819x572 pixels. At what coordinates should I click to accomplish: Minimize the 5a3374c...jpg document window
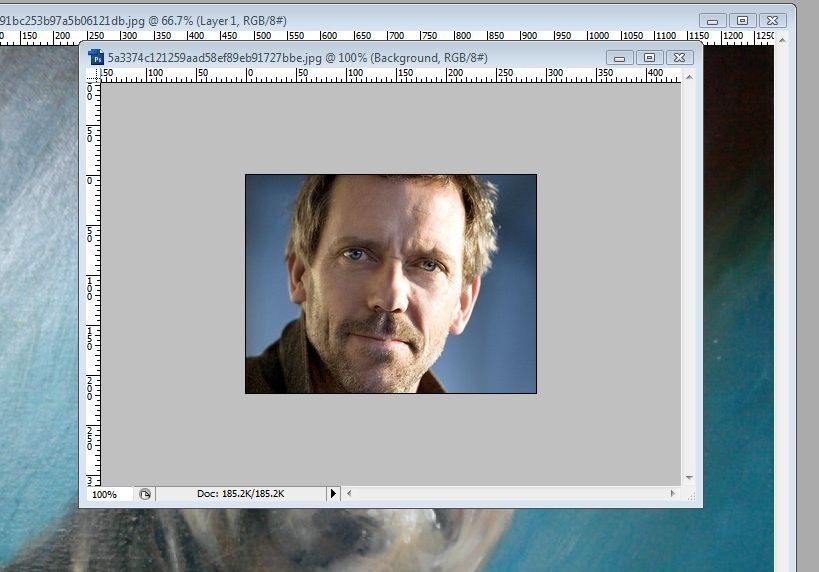pos(619,57)
